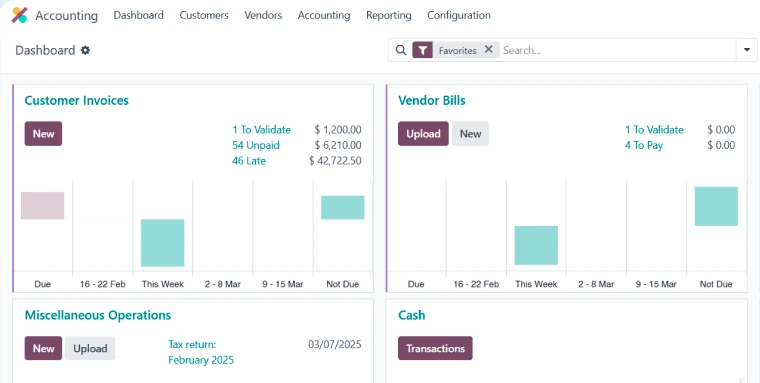Open the Vendors menu

263,16
